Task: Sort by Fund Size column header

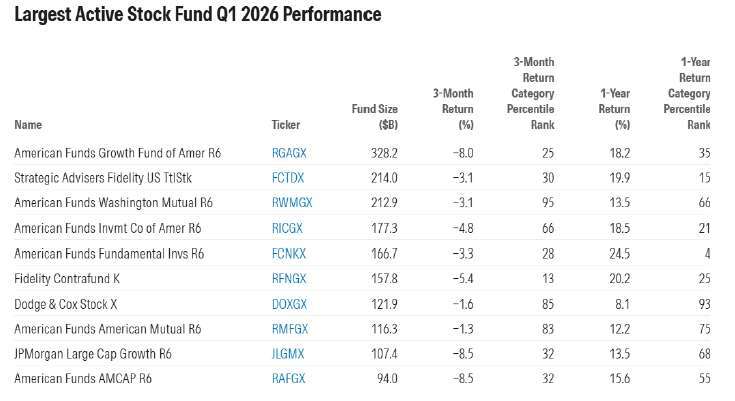Action: coord(376,117)
